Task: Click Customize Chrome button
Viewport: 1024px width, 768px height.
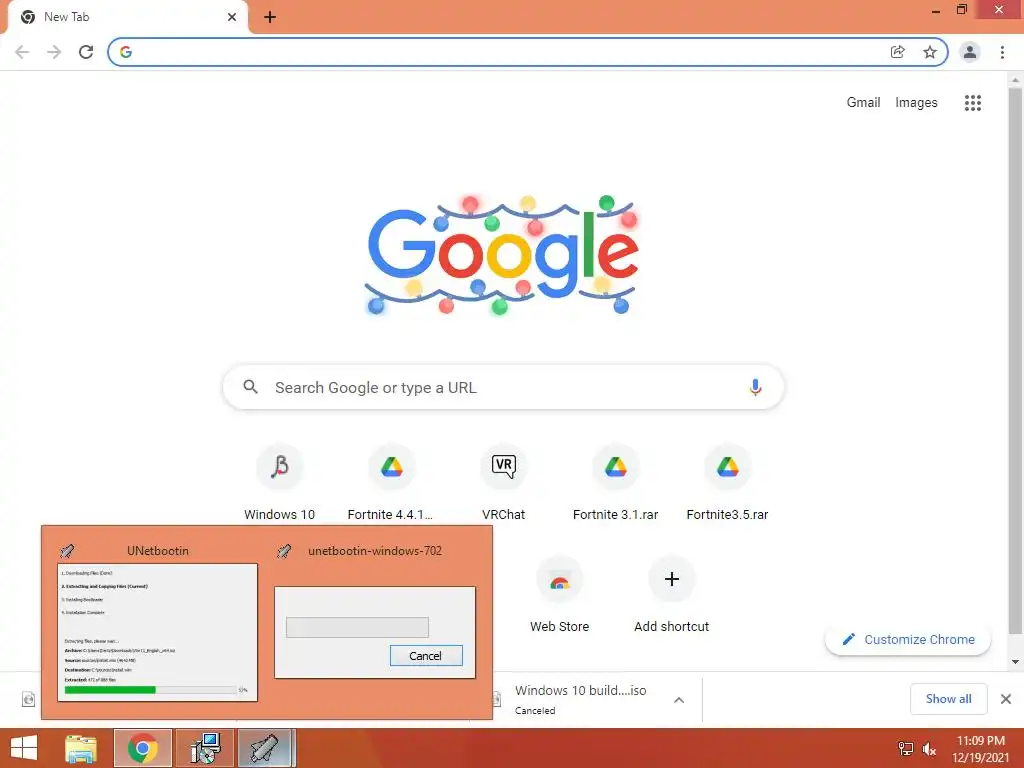Action: tap(908, 639)
